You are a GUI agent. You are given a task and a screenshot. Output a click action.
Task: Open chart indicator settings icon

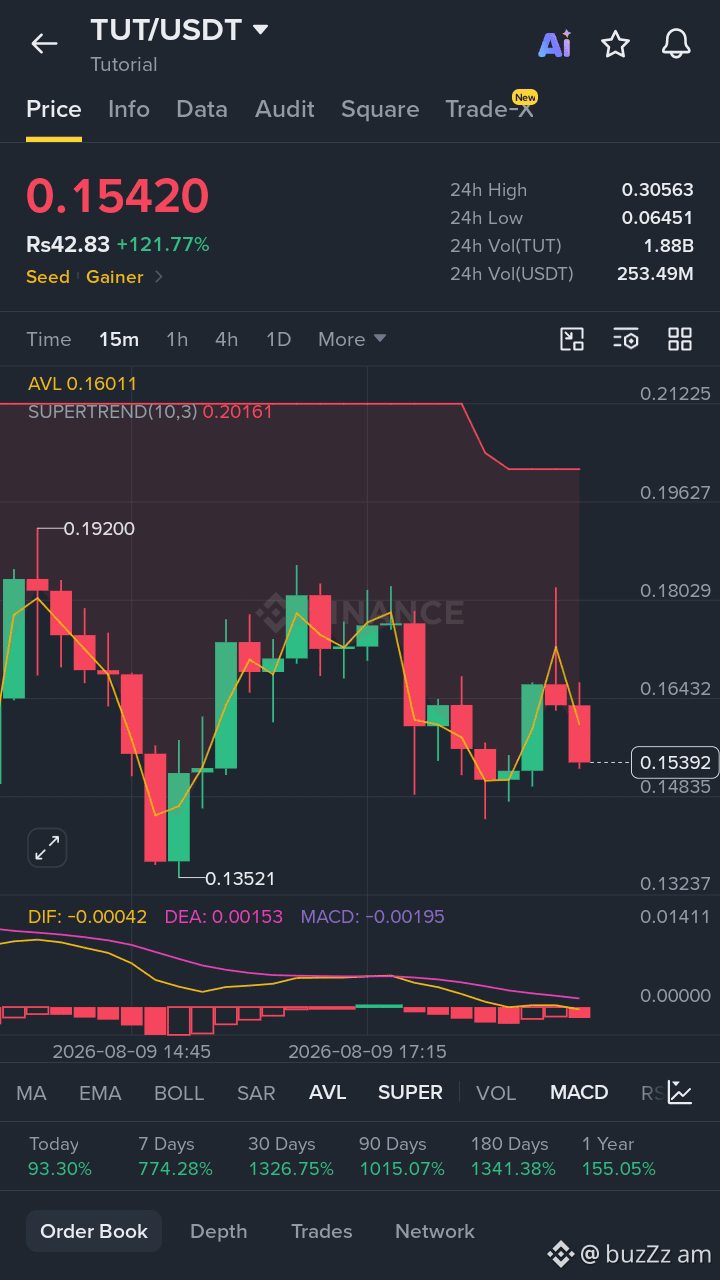tap(626, 339)
